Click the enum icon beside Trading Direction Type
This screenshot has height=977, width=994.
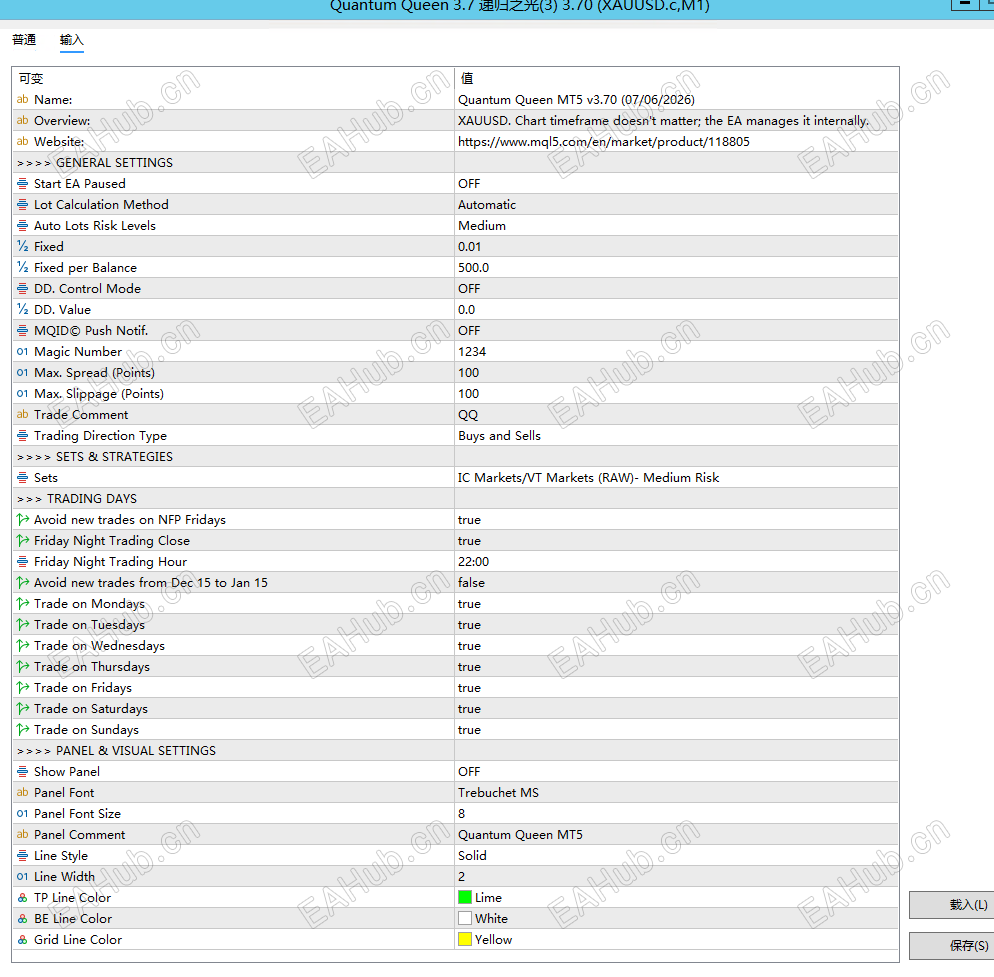(x=22, y=436)
